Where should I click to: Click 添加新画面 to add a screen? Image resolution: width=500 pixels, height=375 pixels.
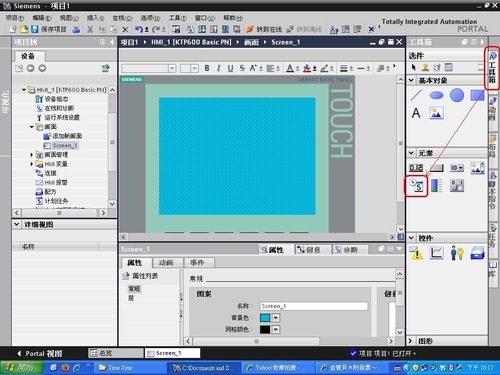pyautogui.click(x=63, y=136)
